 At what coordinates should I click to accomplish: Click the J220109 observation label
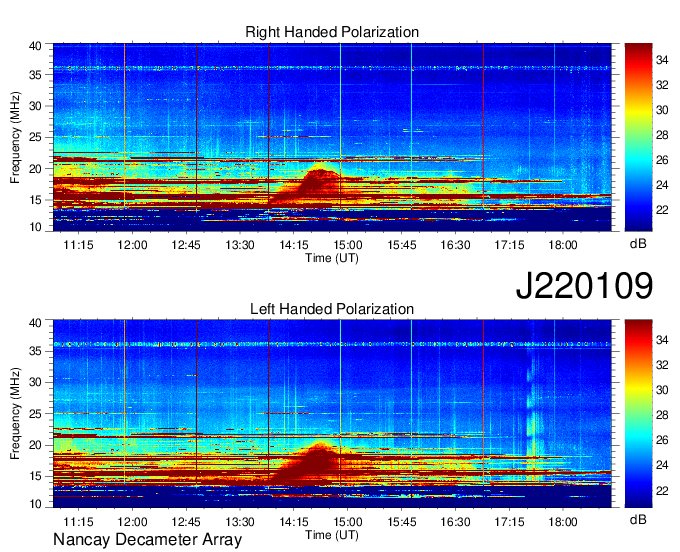[584, 286]
